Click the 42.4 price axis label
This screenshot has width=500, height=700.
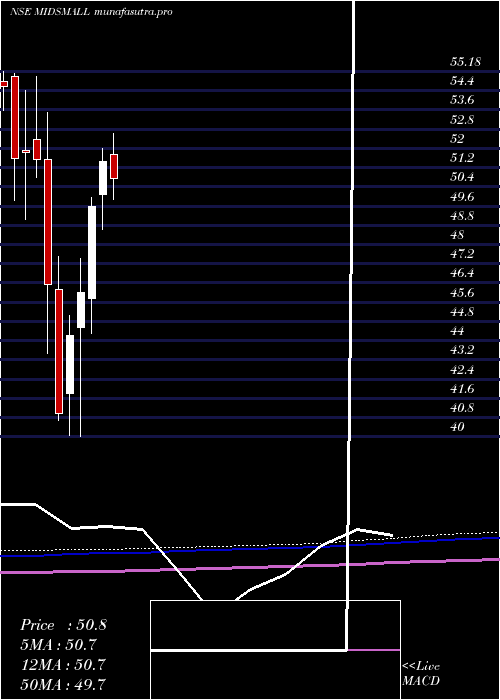click(462, 370)
